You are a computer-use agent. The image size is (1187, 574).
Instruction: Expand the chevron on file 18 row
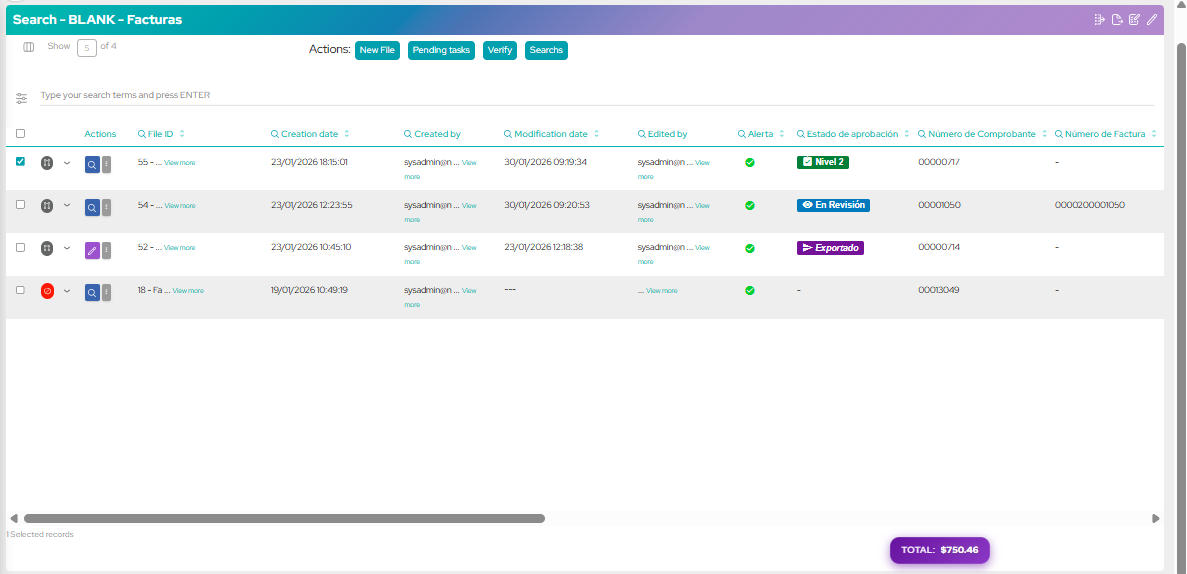(x=67, y=291)
